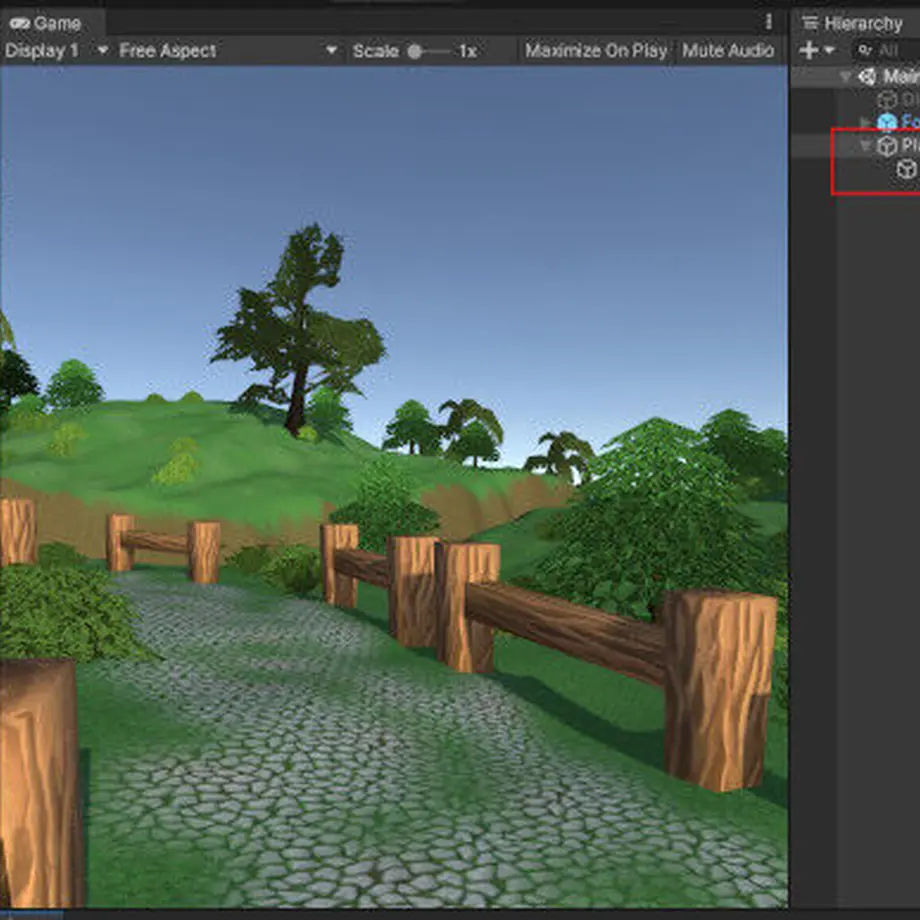This screenshot has width=920, height=920.
Task: Select the child cube object under Pl...
Action: [907, 170]
